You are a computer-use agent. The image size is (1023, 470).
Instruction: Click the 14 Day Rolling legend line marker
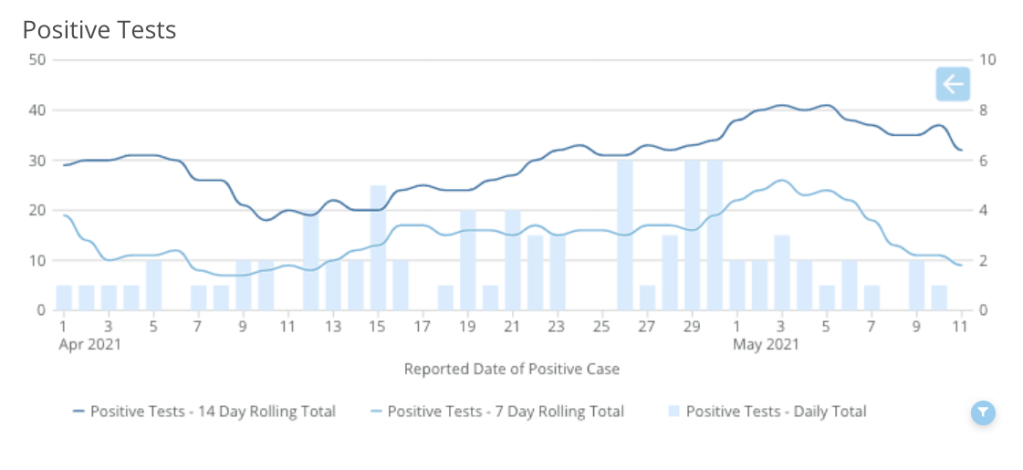79,411
